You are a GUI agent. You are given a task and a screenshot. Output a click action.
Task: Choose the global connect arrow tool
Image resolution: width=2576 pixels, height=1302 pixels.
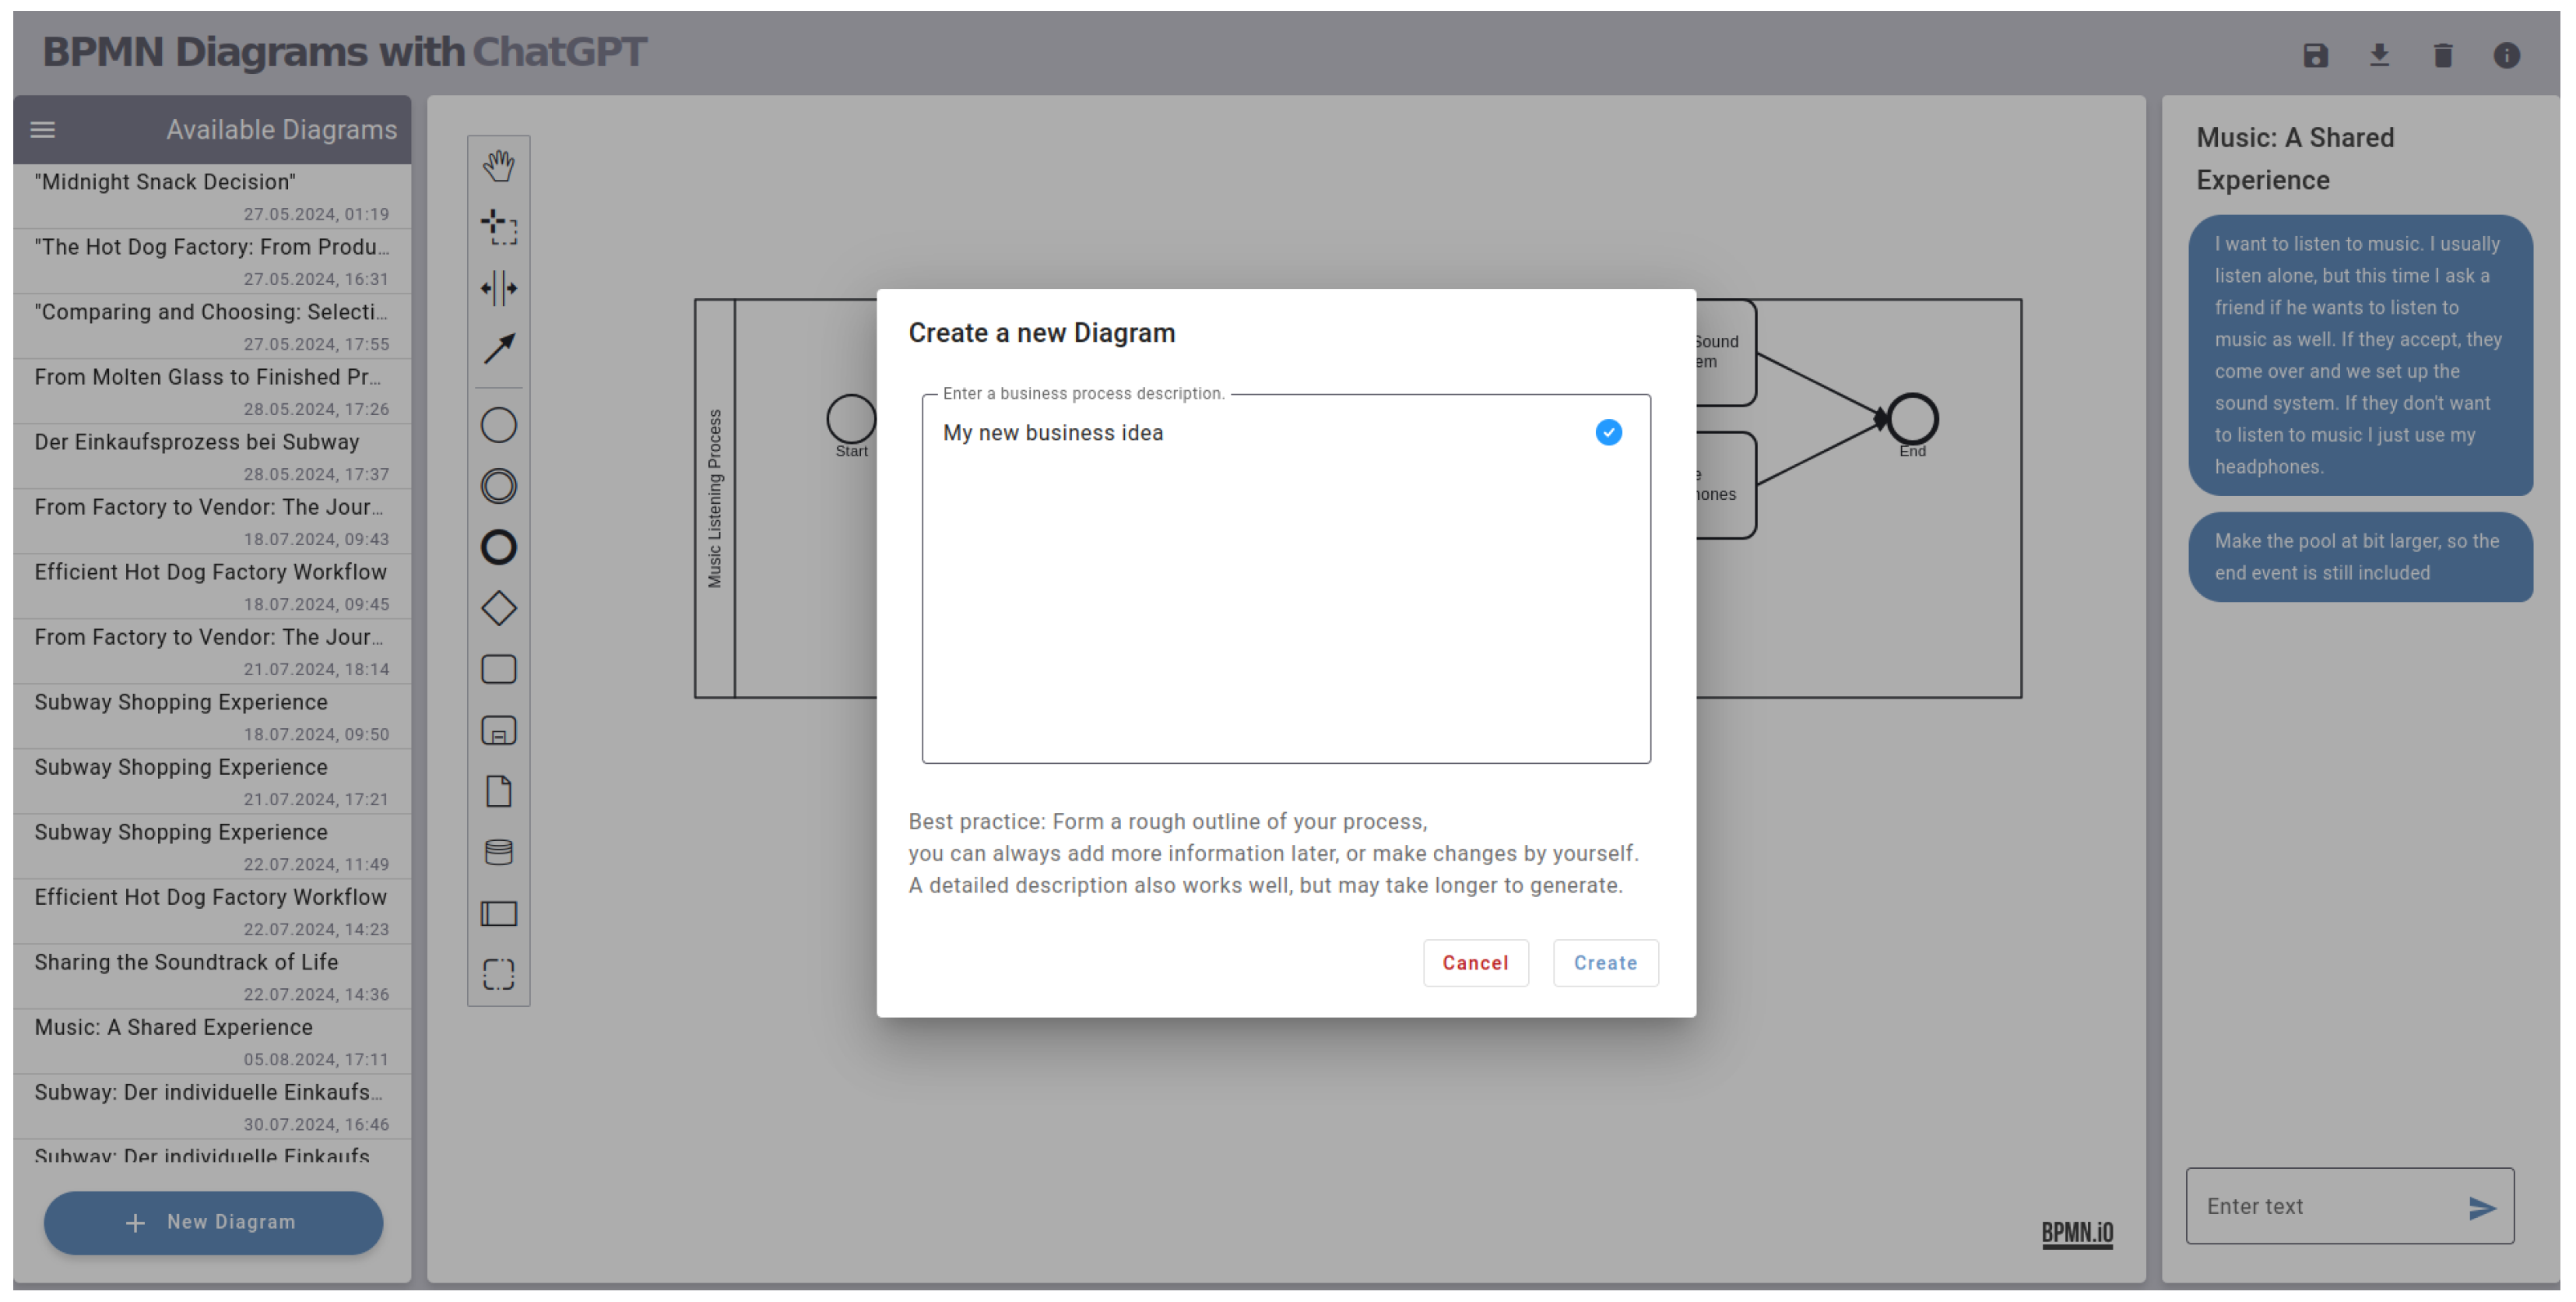498,349
